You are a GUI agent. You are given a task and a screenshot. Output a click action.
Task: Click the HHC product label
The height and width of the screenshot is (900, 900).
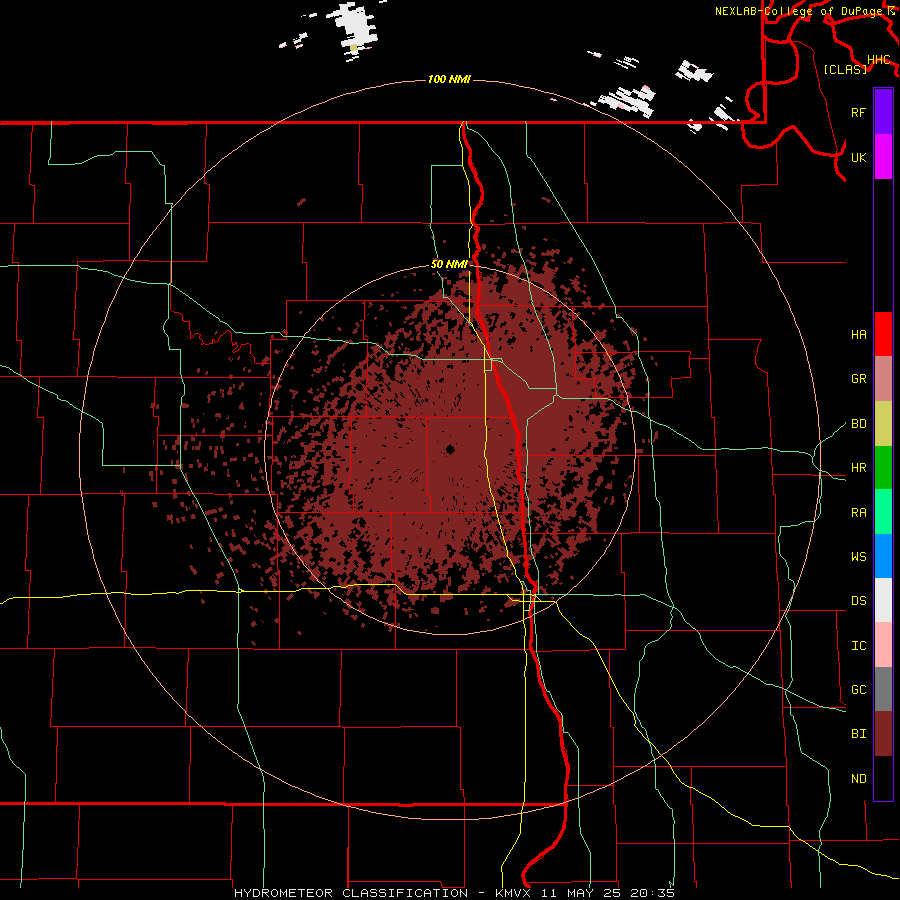(878, 60)
